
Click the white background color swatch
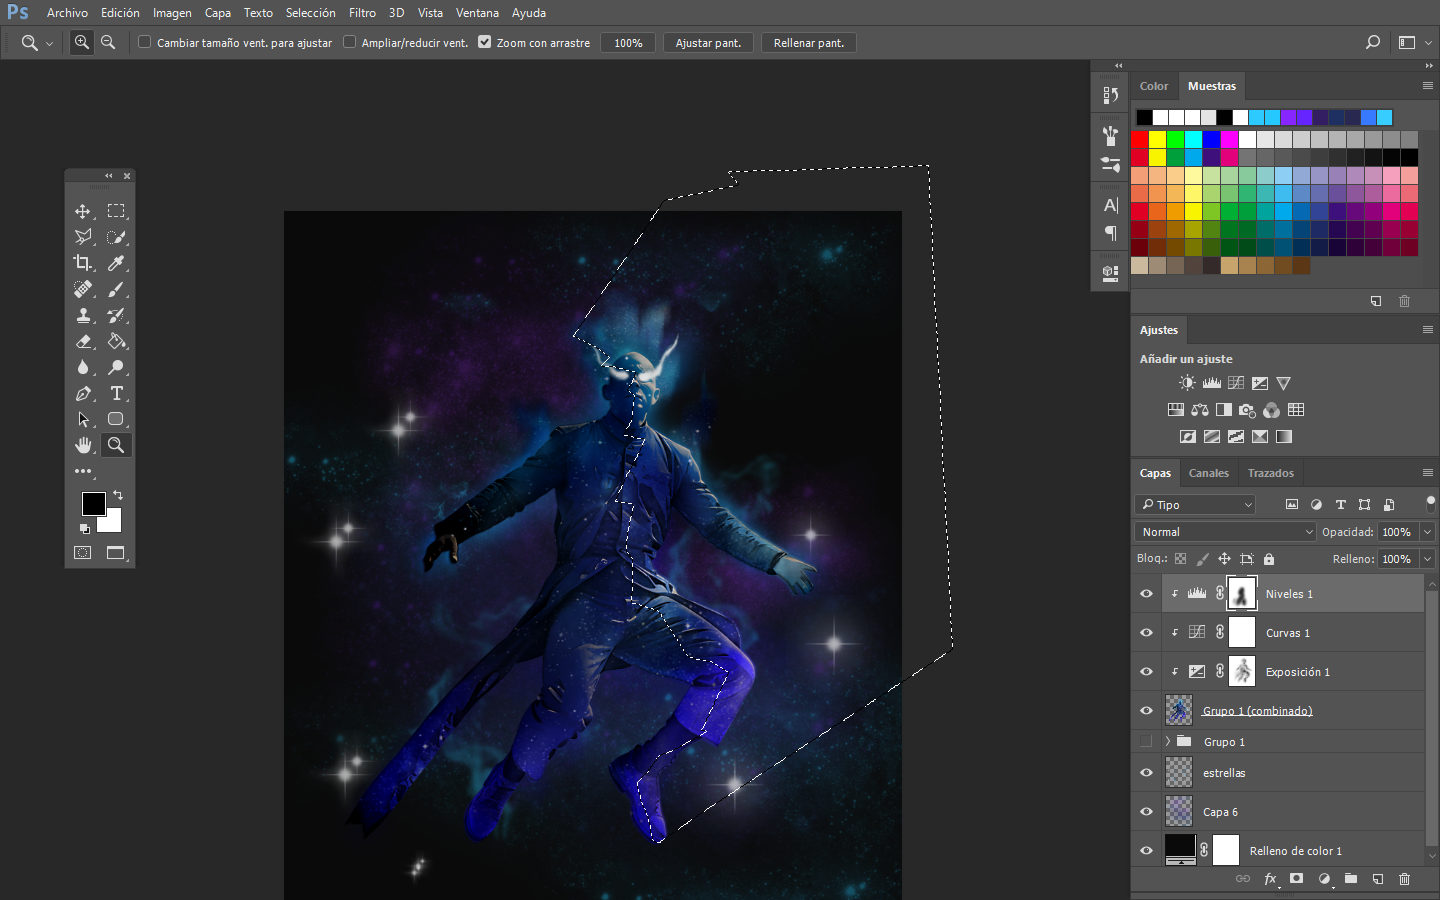pyautogui.click(x=113, y=525)
